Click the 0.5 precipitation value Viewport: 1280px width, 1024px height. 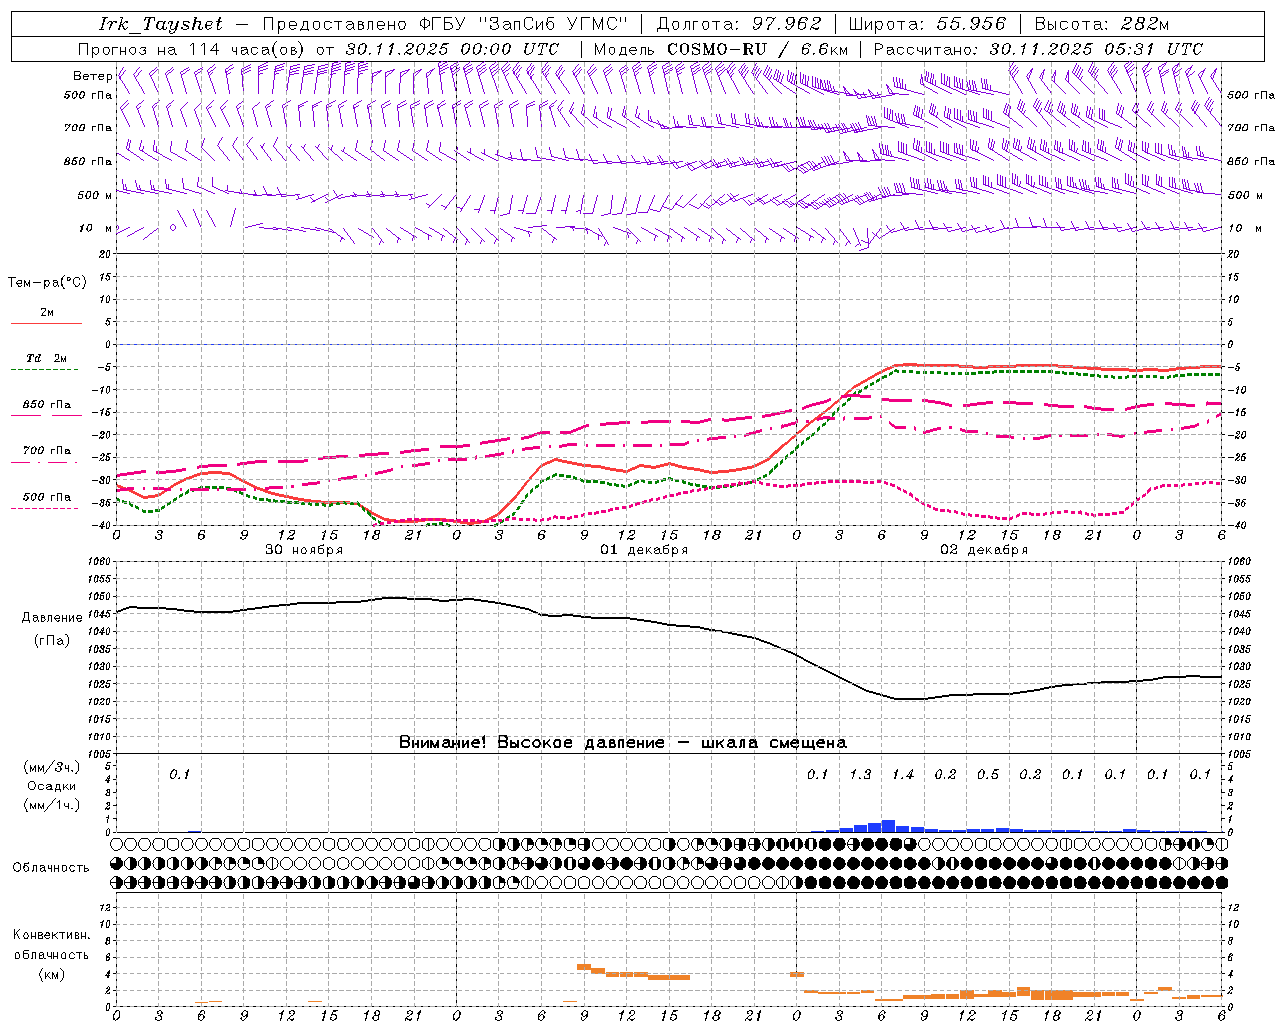(988, 775)
